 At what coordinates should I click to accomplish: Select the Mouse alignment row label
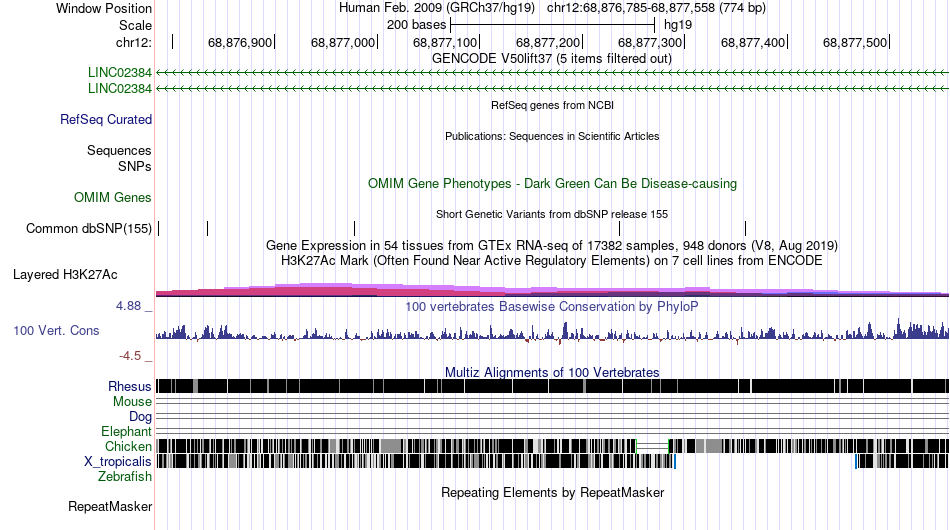[x=132, y=402]
